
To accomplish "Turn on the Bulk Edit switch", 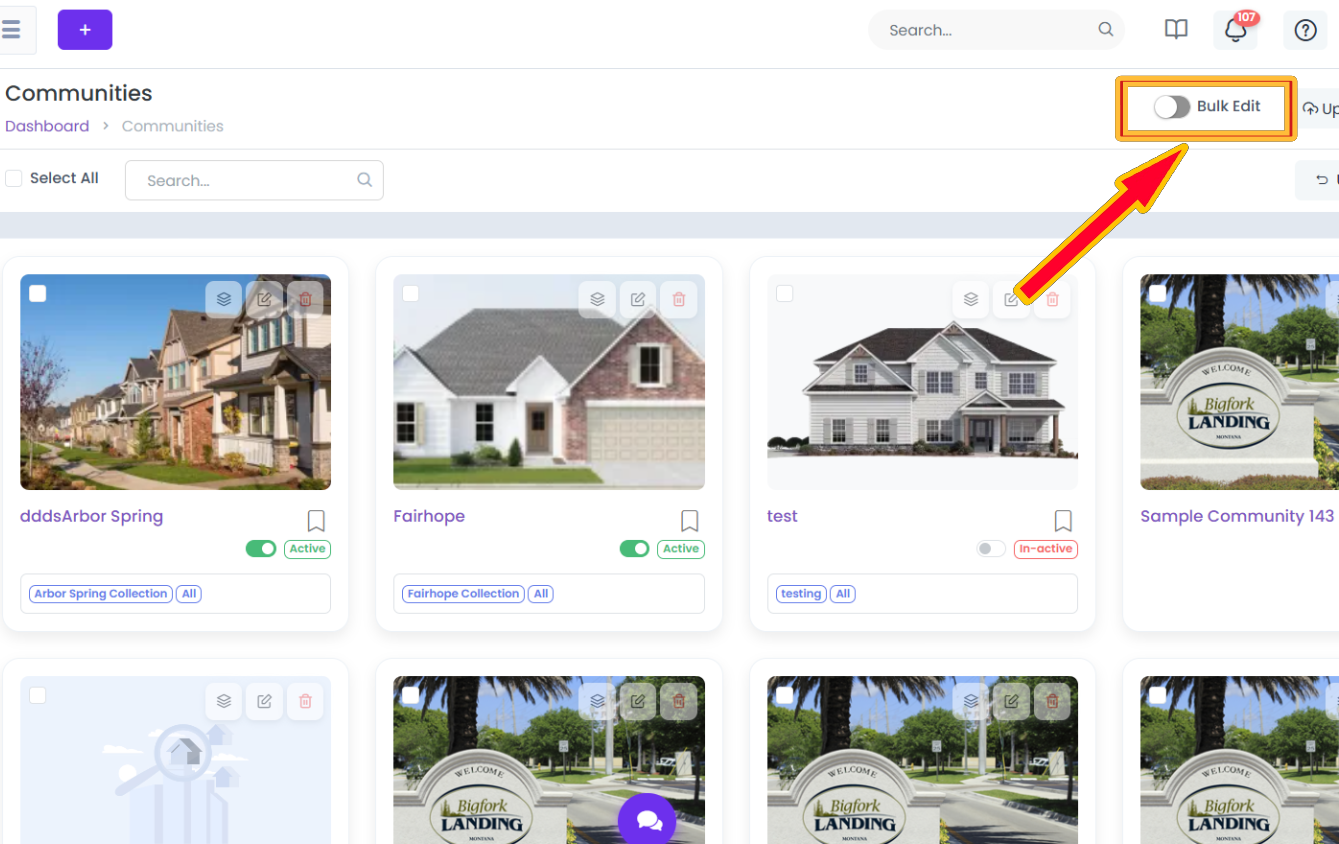I will [1171, 107].
